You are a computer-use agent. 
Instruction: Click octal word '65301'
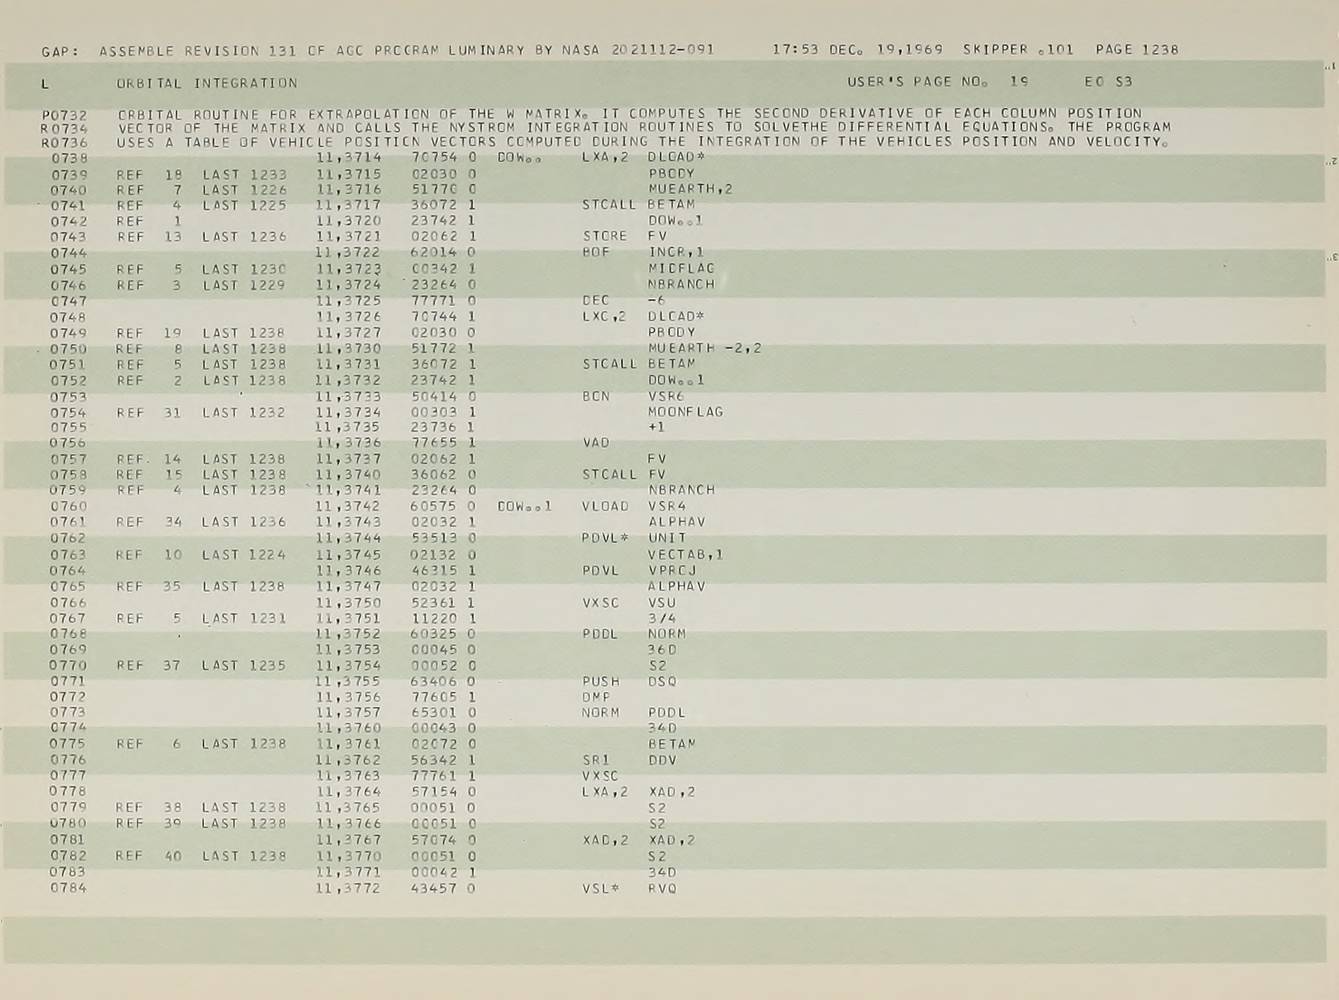coord(434,713)
